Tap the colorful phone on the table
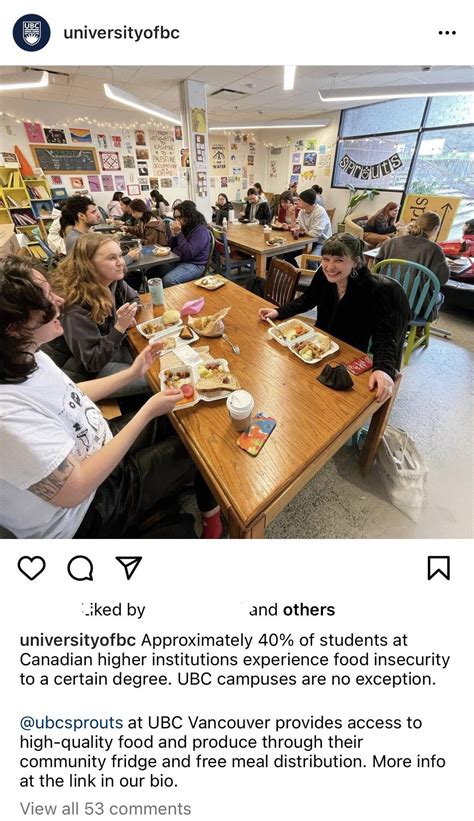This screenshot has width=474, height=821. click(256, 433)
